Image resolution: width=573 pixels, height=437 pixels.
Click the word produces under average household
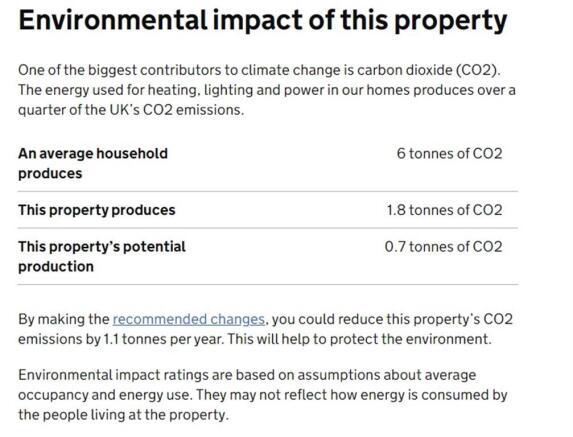(x=50, y=174)
